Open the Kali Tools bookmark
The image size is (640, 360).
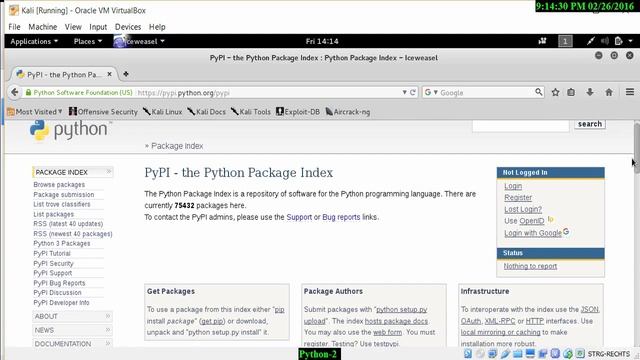[x=251, y=111]
